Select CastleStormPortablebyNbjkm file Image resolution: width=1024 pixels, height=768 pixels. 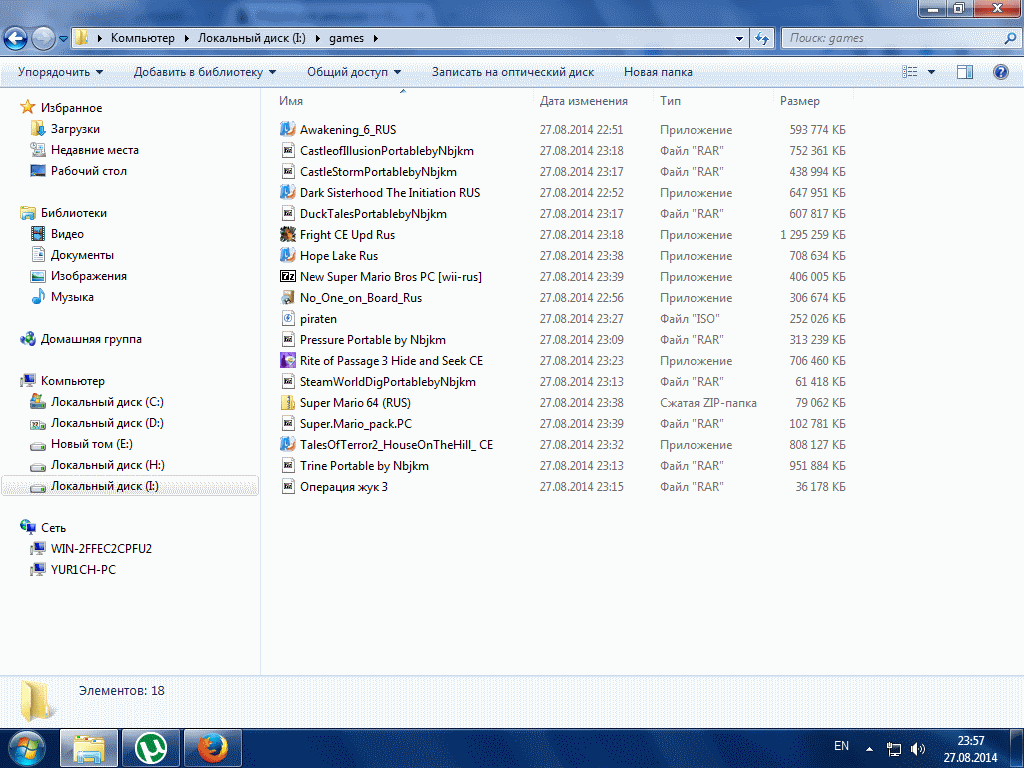coord(378,172)
